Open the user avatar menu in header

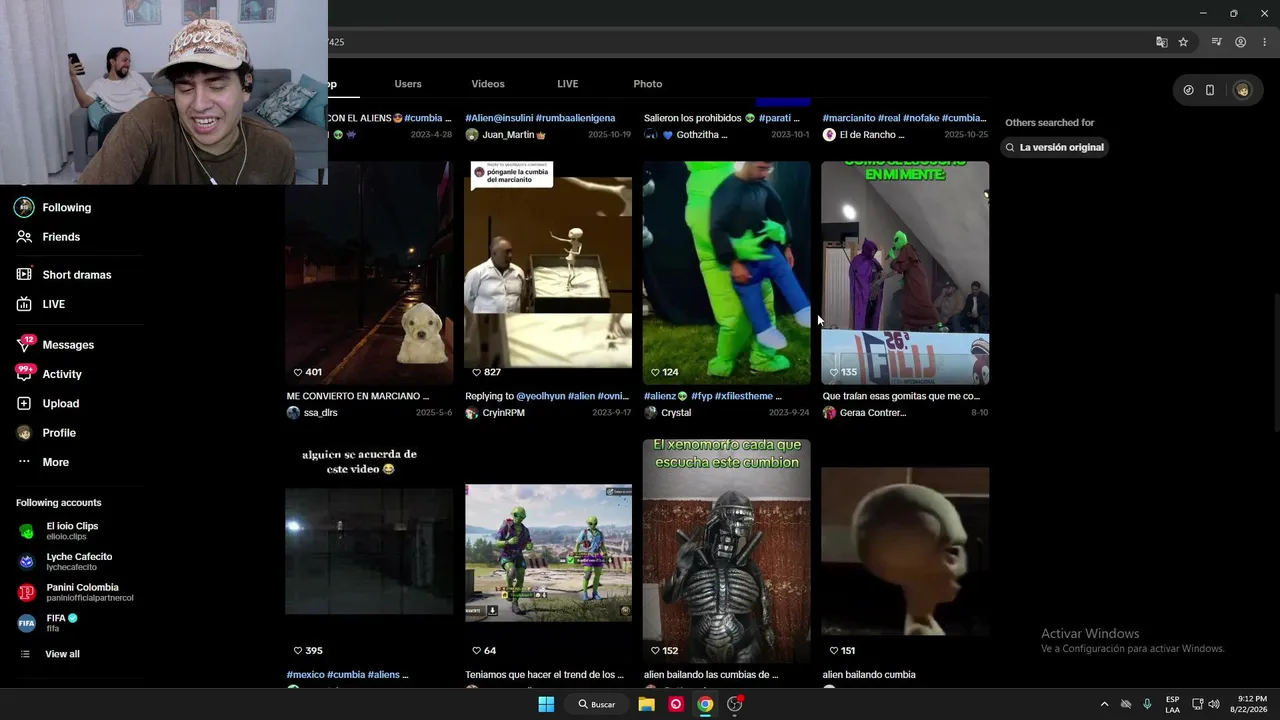(x=1242, y=90)
